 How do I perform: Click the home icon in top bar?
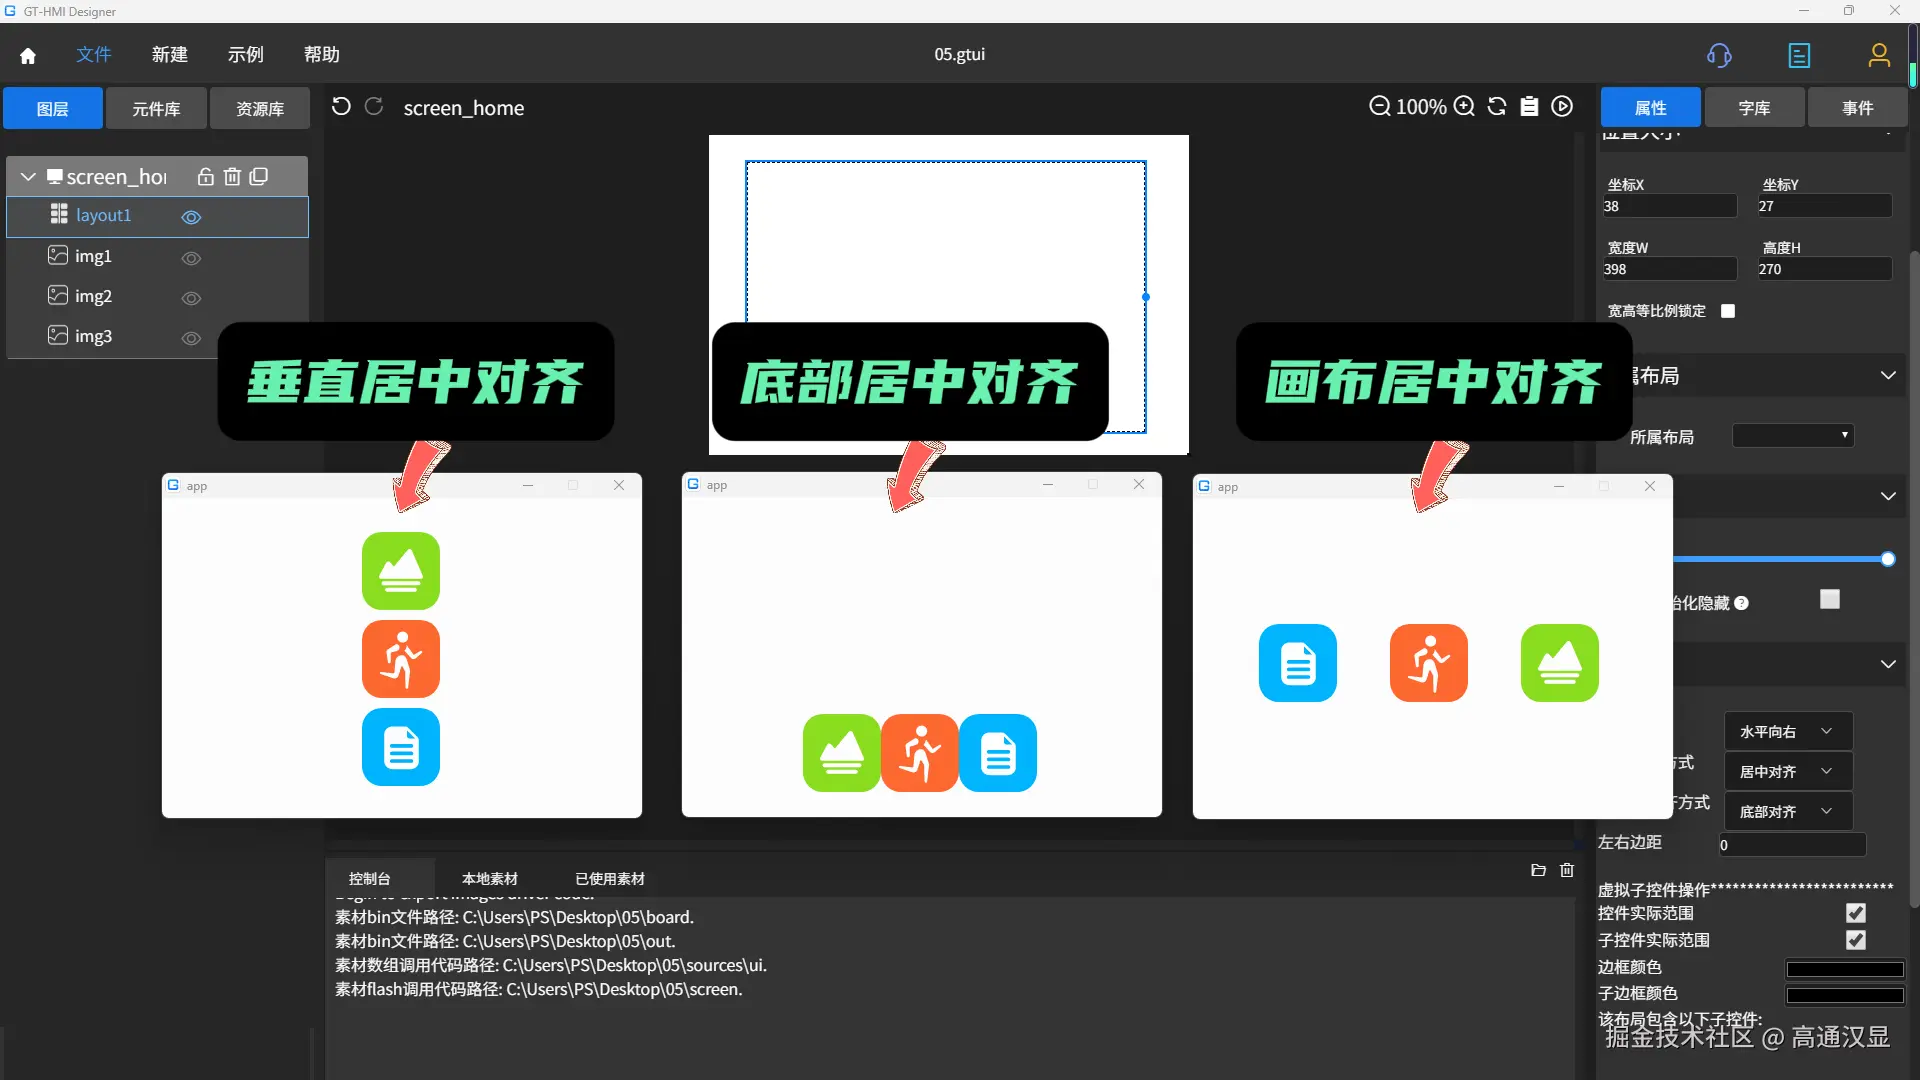click(28, 56)
